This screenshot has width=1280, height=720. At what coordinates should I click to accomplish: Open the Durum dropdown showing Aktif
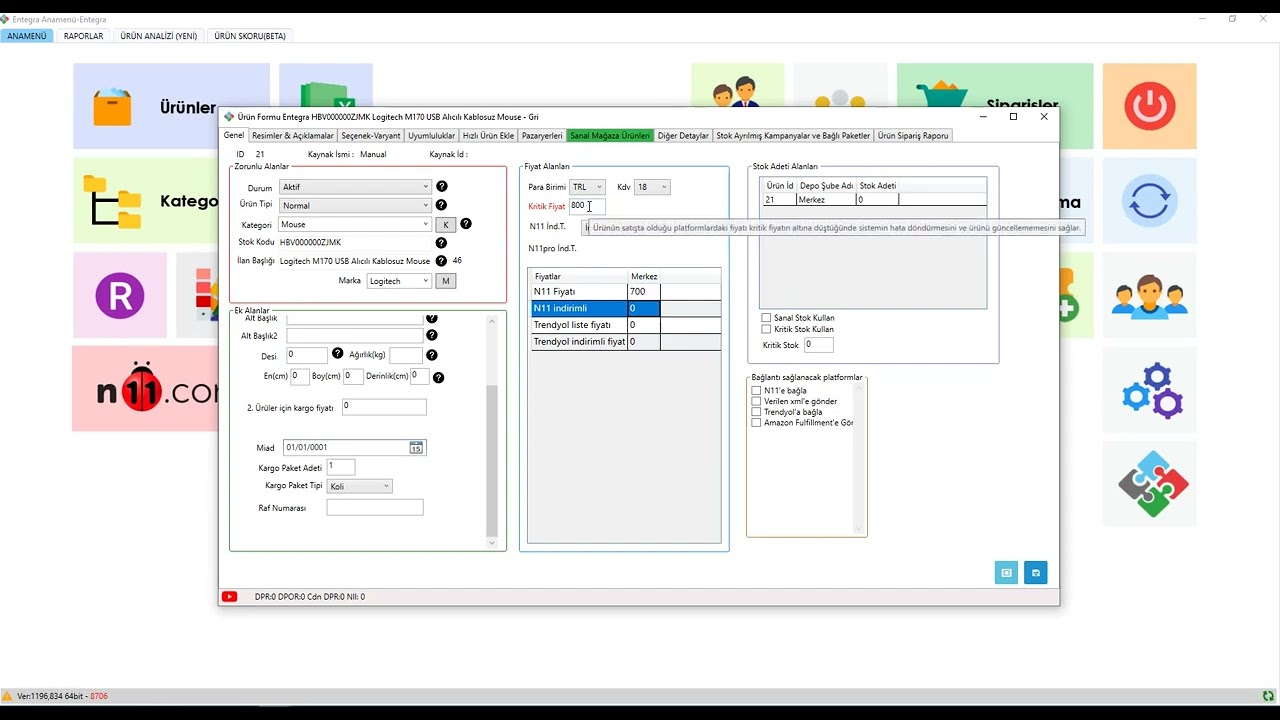coord(355,187)
